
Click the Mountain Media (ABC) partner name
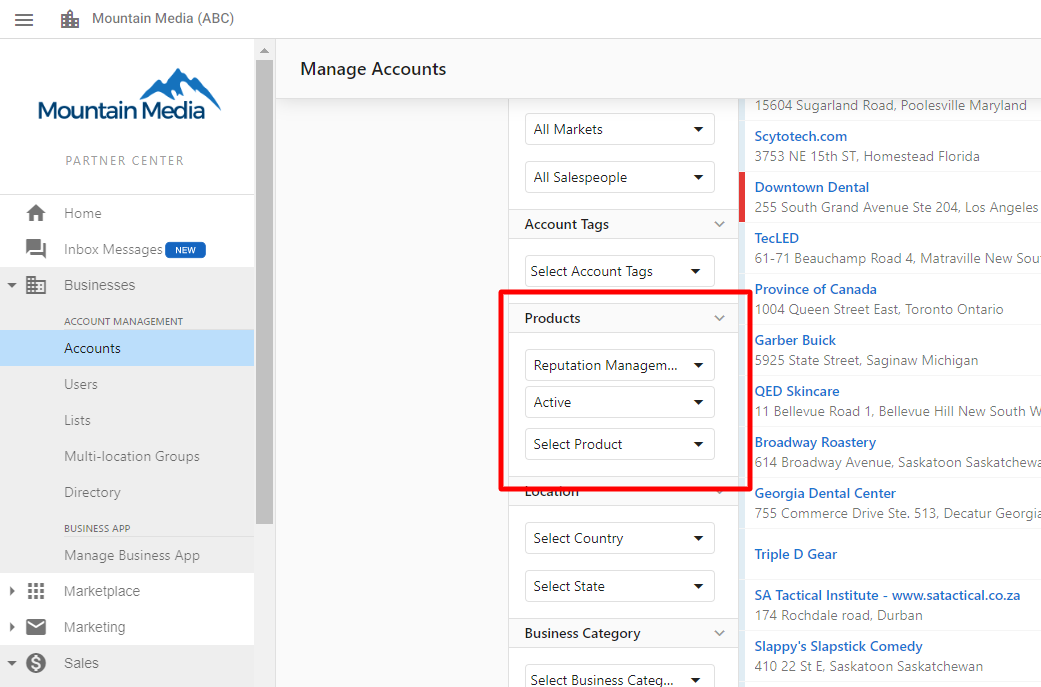(163, 19)
